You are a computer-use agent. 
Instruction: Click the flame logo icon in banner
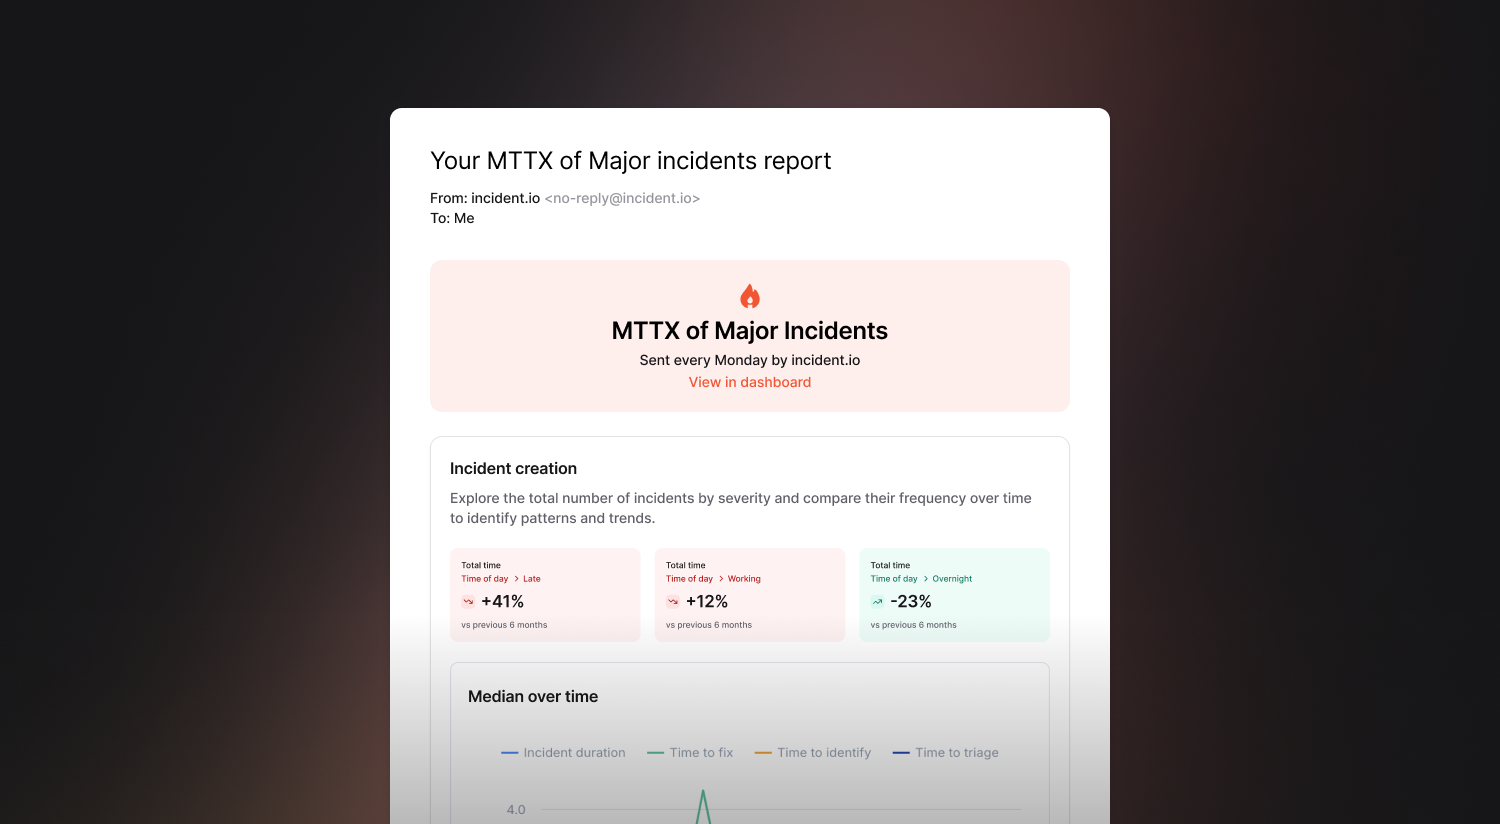pyautogui.click(x=750, y=296)
